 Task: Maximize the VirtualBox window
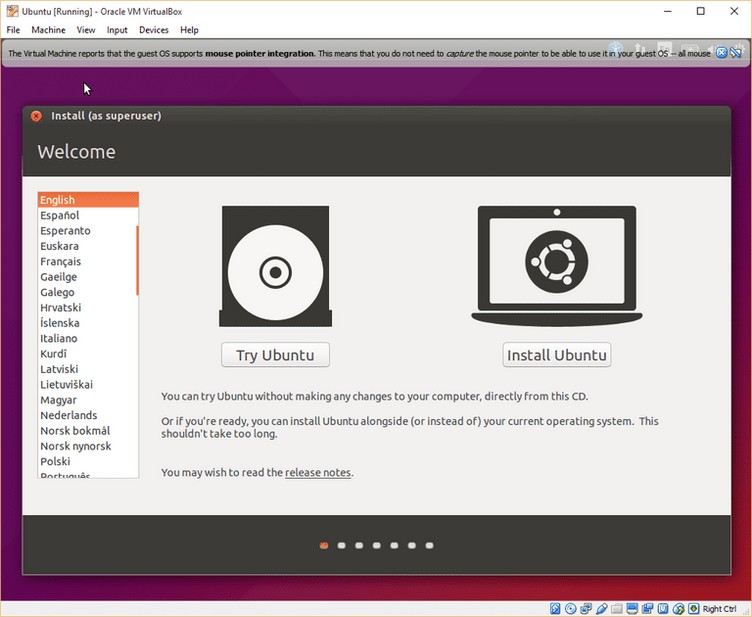(701, 11)
